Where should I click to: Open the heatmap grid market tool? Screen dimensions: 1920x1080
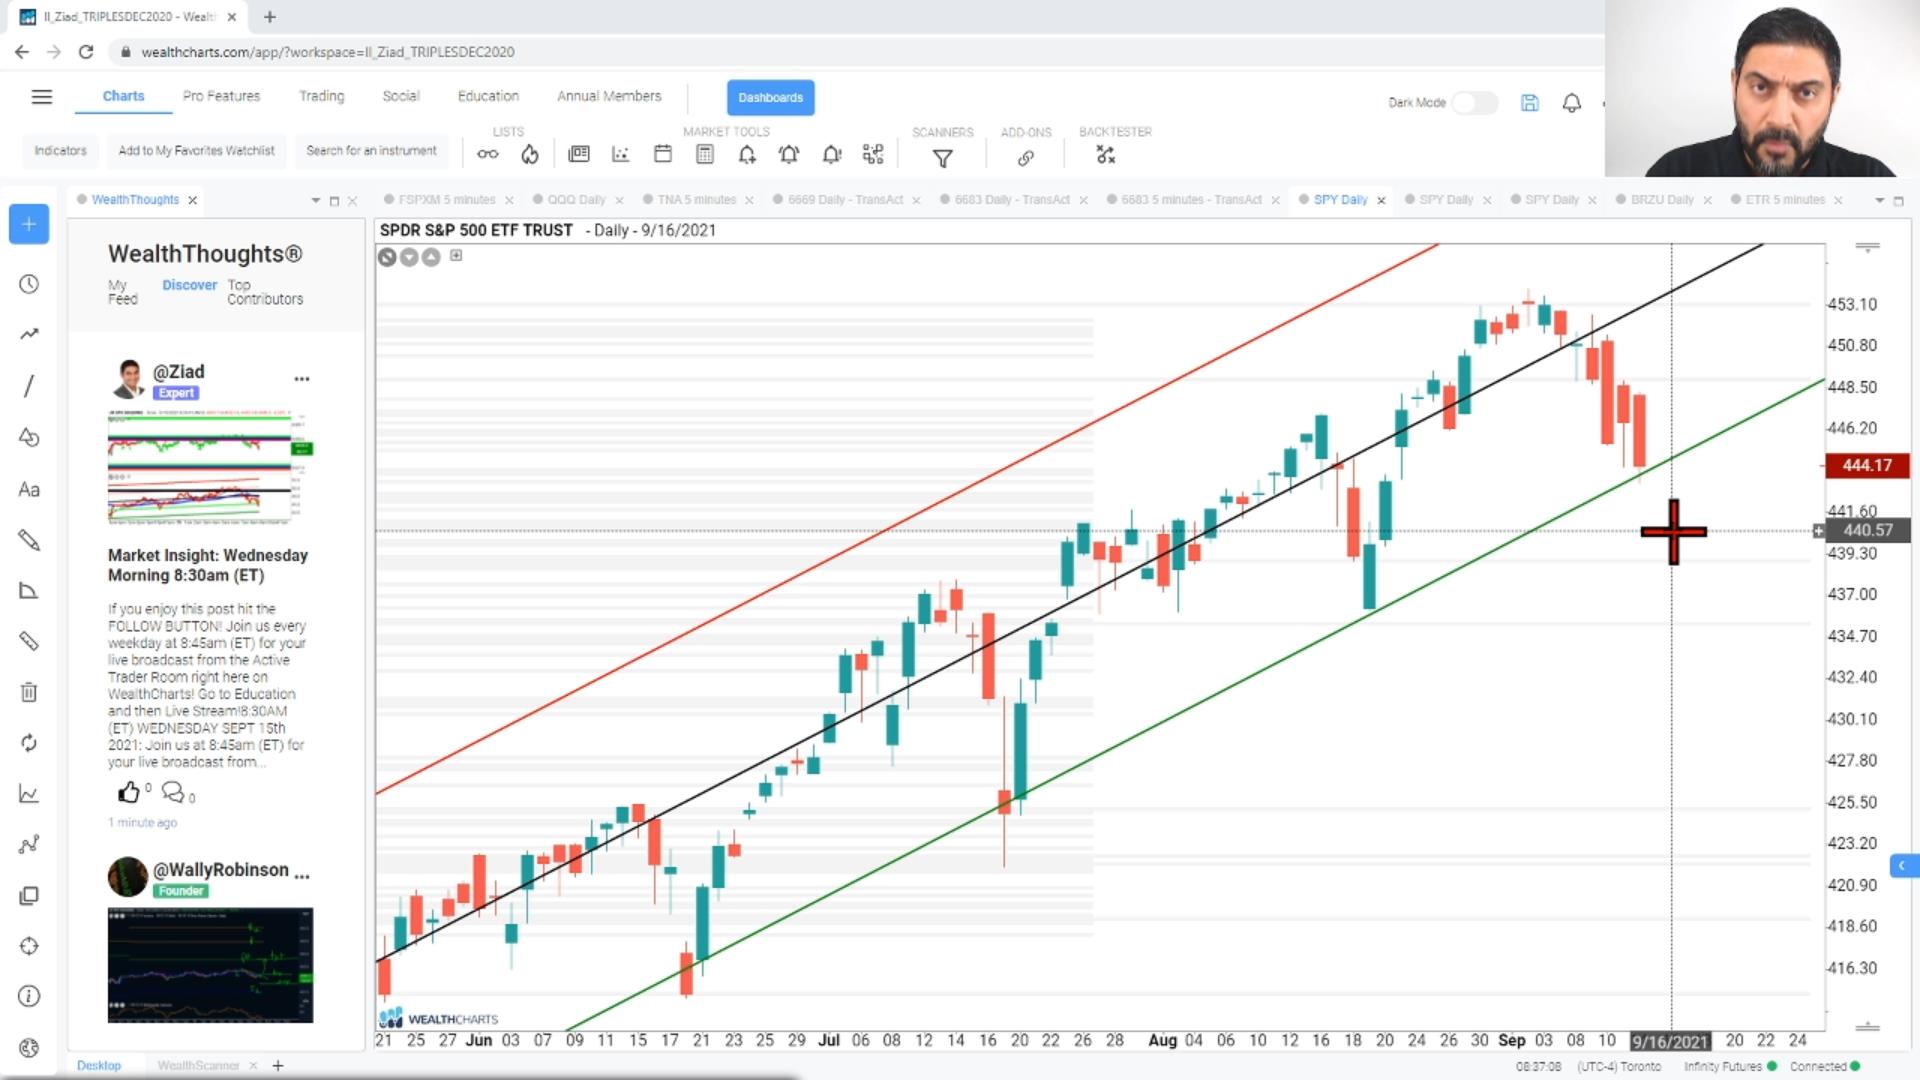[873, 154]
